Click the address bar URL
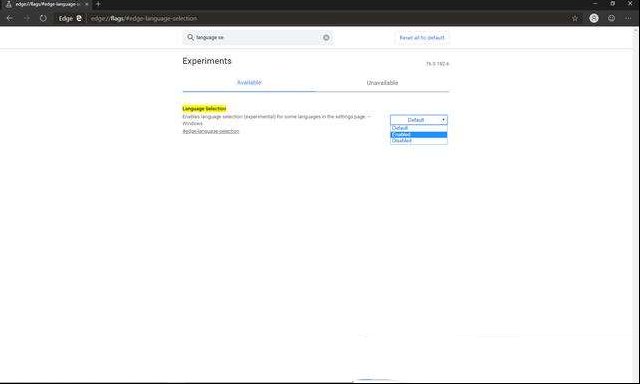The image size is (640, 384). click(144, 18)
